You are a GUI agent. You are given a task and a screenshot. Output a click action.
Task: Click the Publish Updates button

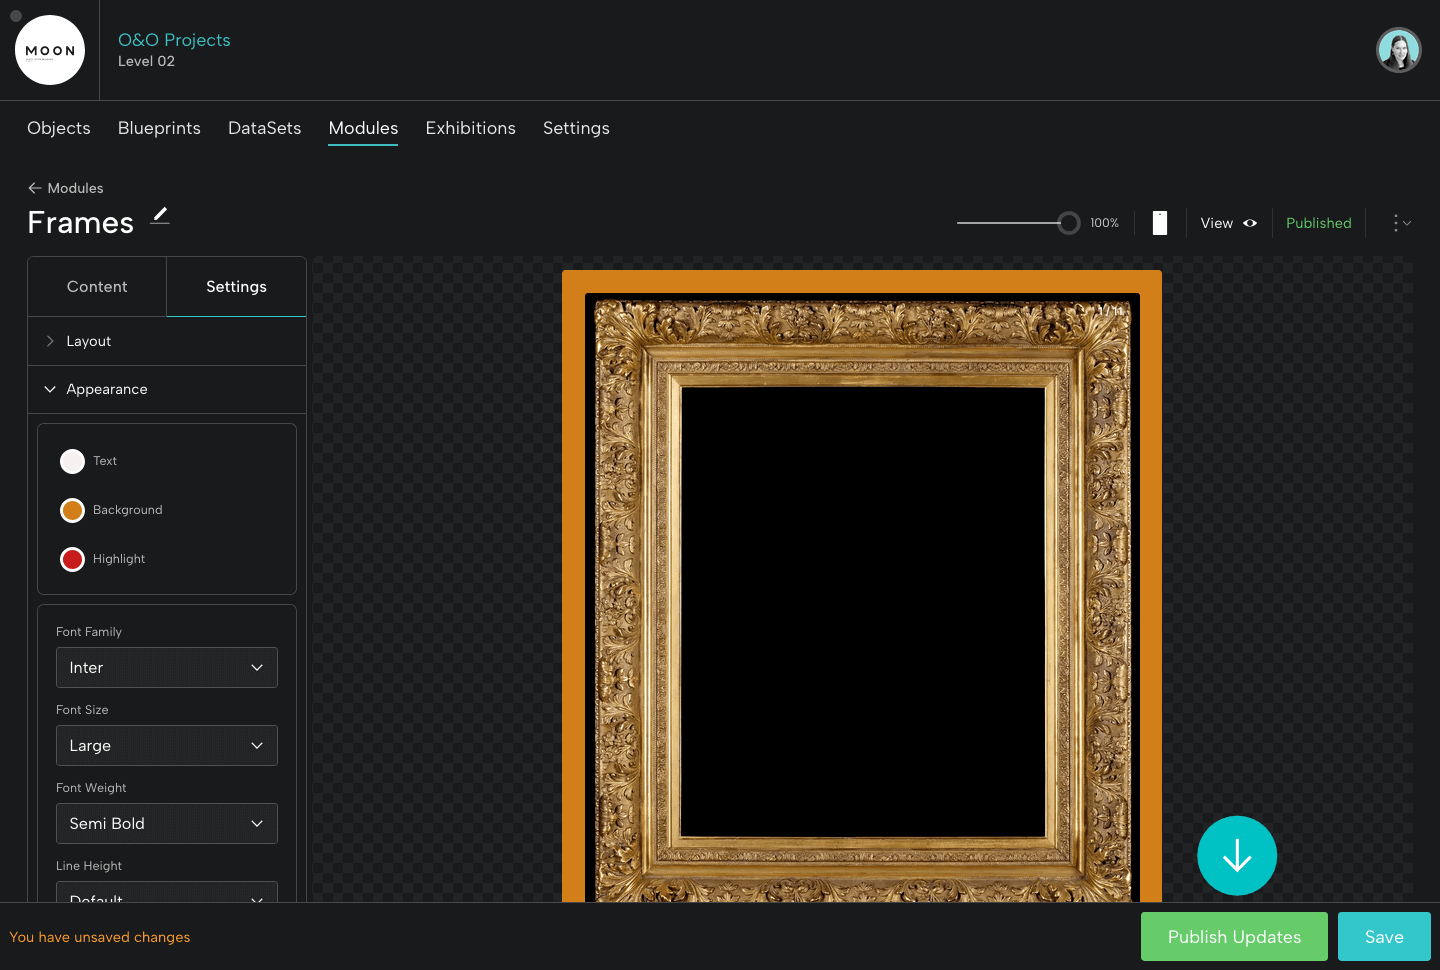[x=1234, y=937]
